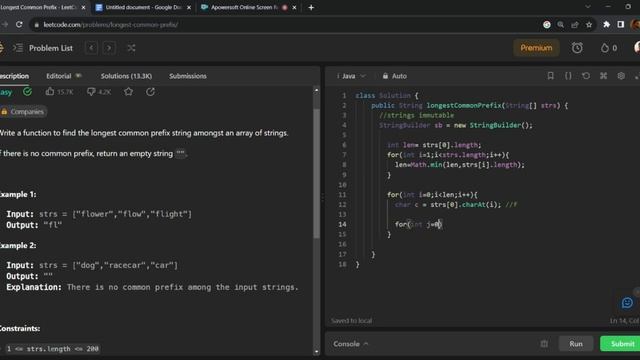Switch to the Description tab
Screen dimensions: 640x360
pos(14,76)
